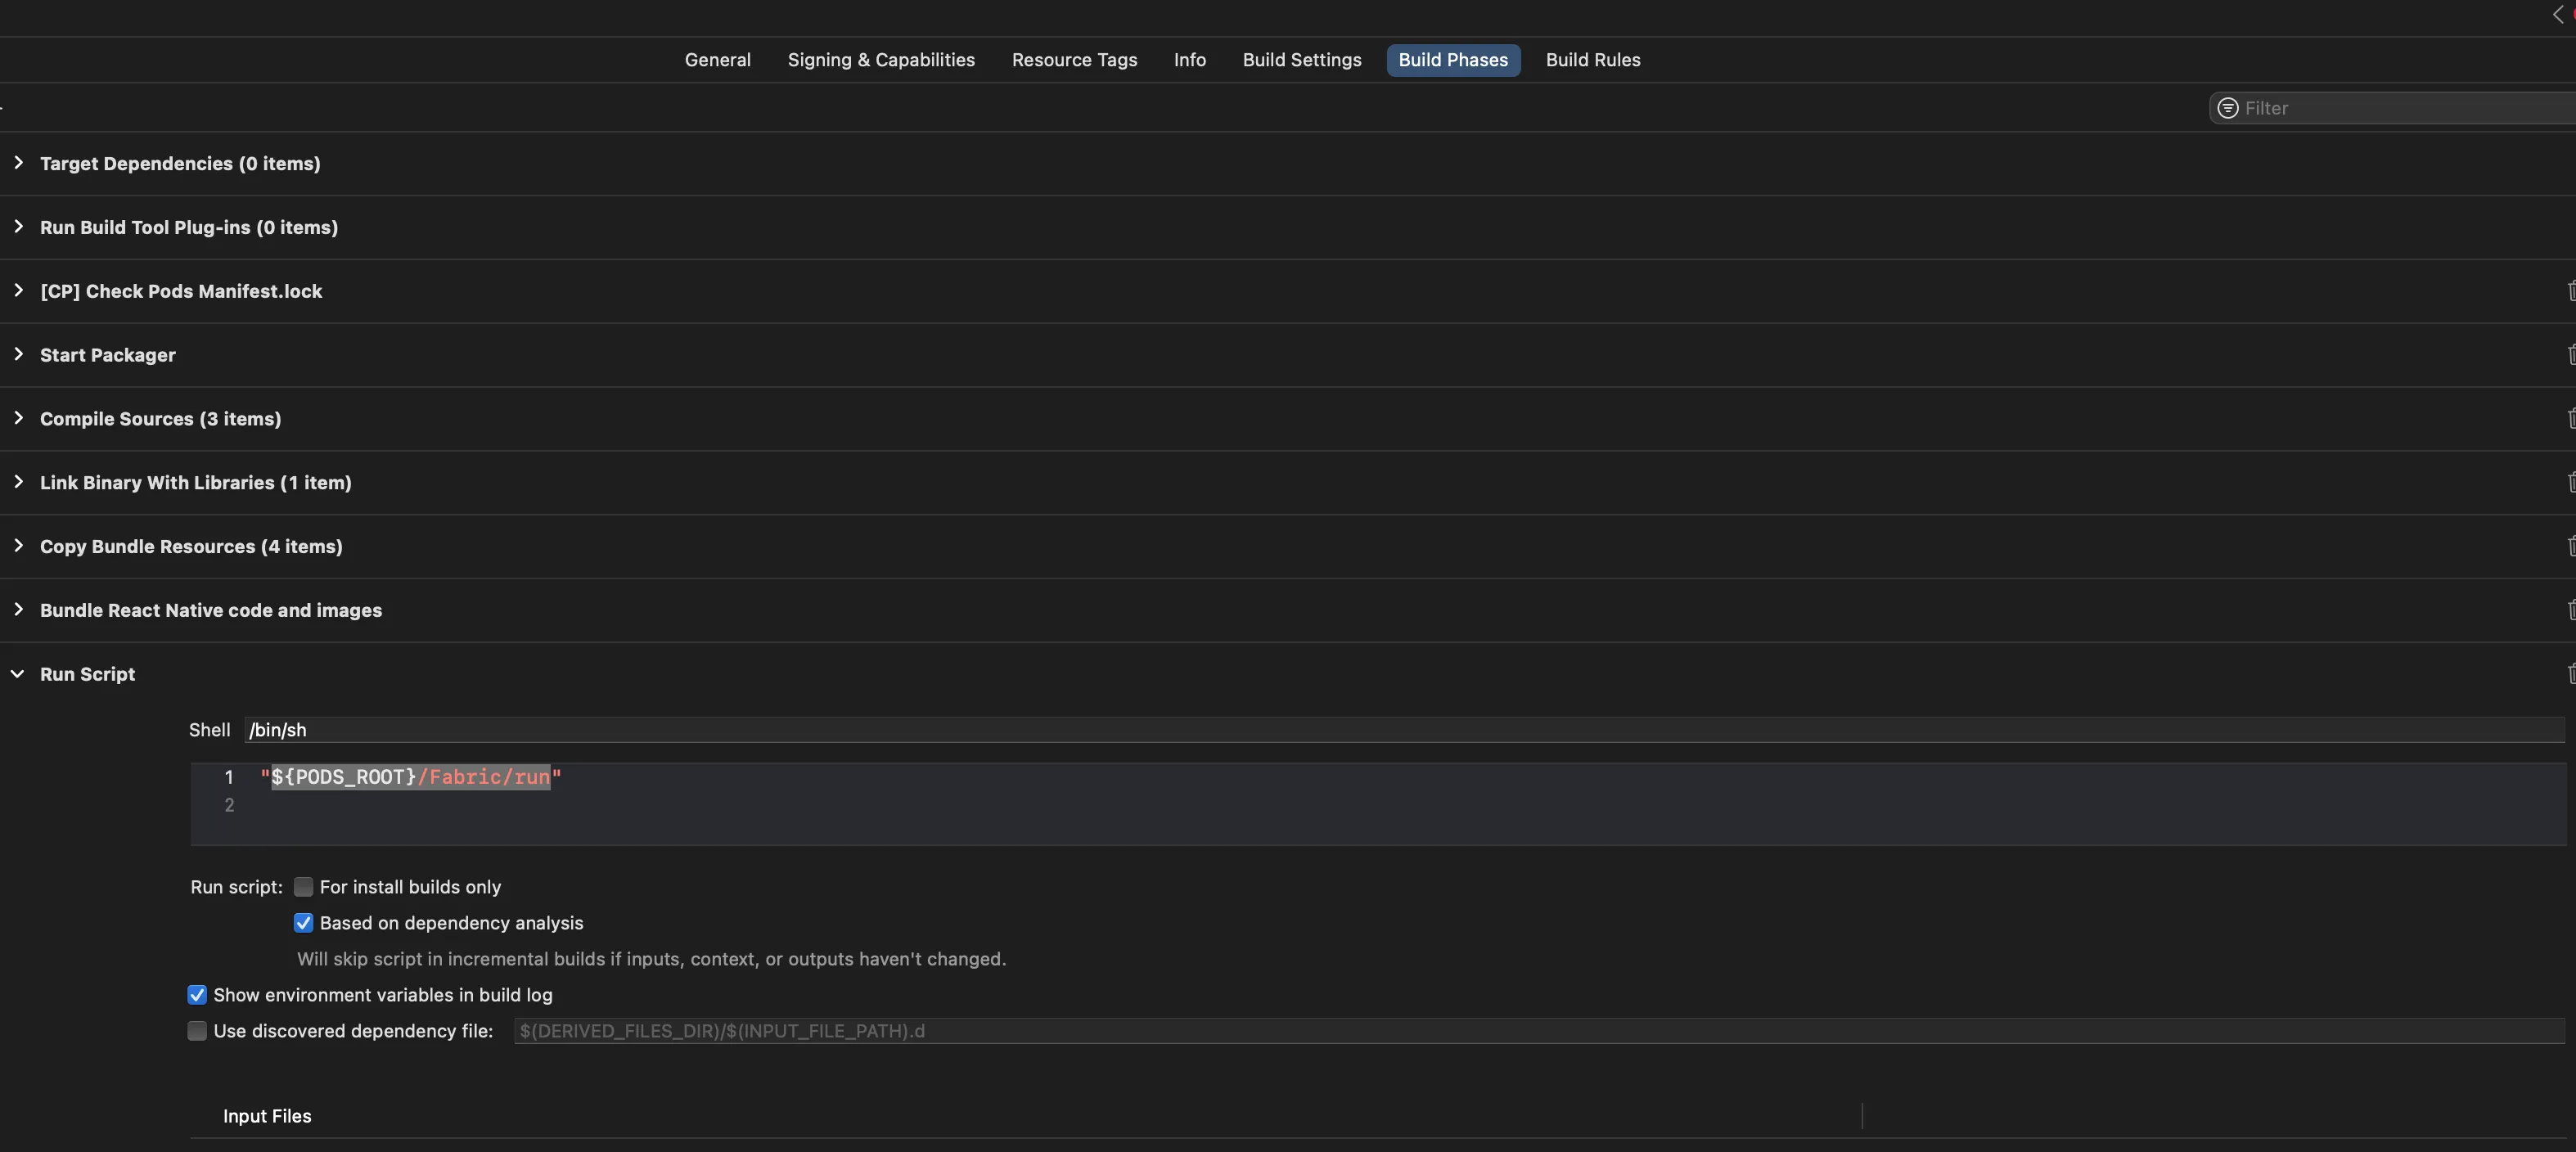Delete the Start Packager phase
2576x1152 pixels.
click(x=2570, y=355)
